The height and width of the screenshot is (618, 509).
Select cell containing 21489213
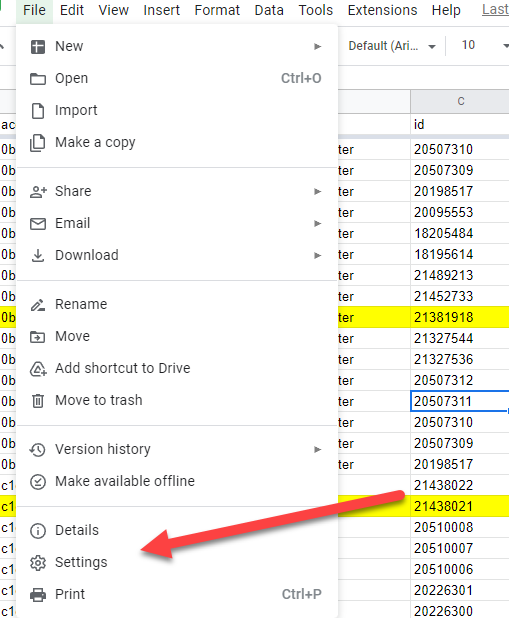[460, 275]
